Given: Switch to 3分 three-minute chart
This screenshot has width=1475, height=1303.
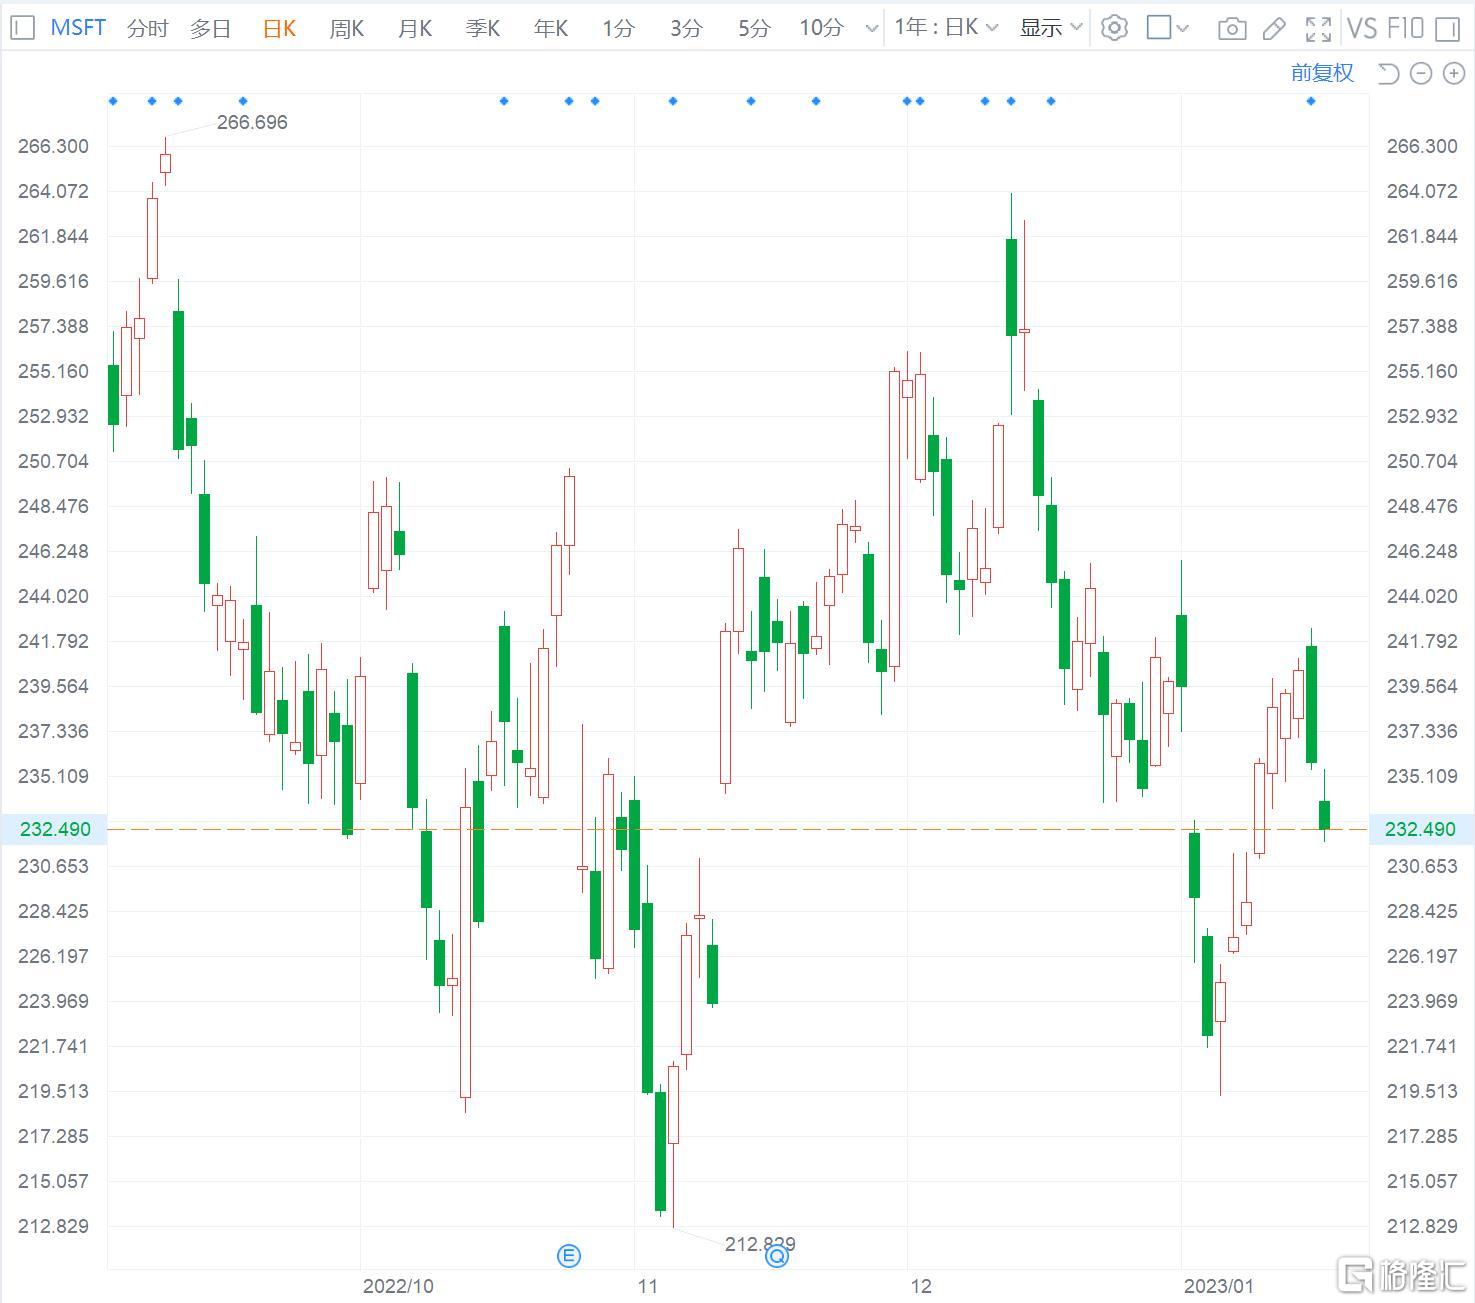Looking at the screenshot, I should coord(686,28).
